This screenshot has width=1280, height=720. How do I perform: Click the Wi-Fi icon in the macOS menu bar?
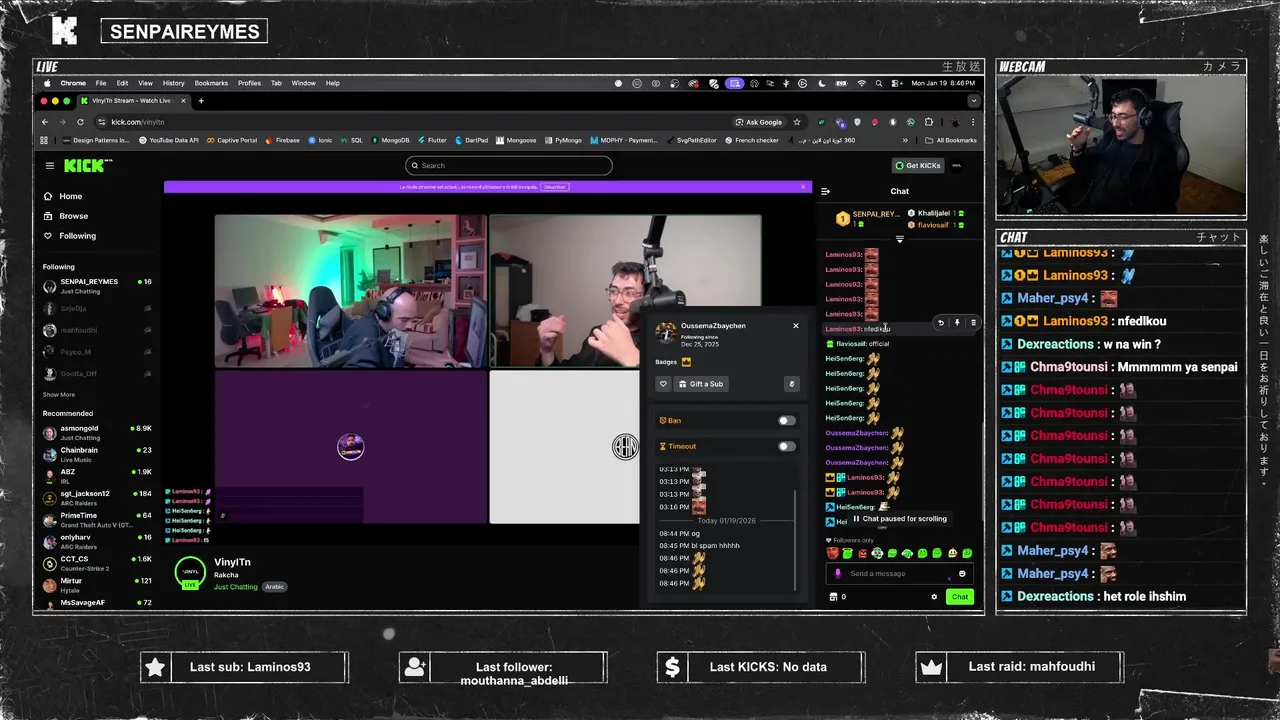click(x=861, y=83)
